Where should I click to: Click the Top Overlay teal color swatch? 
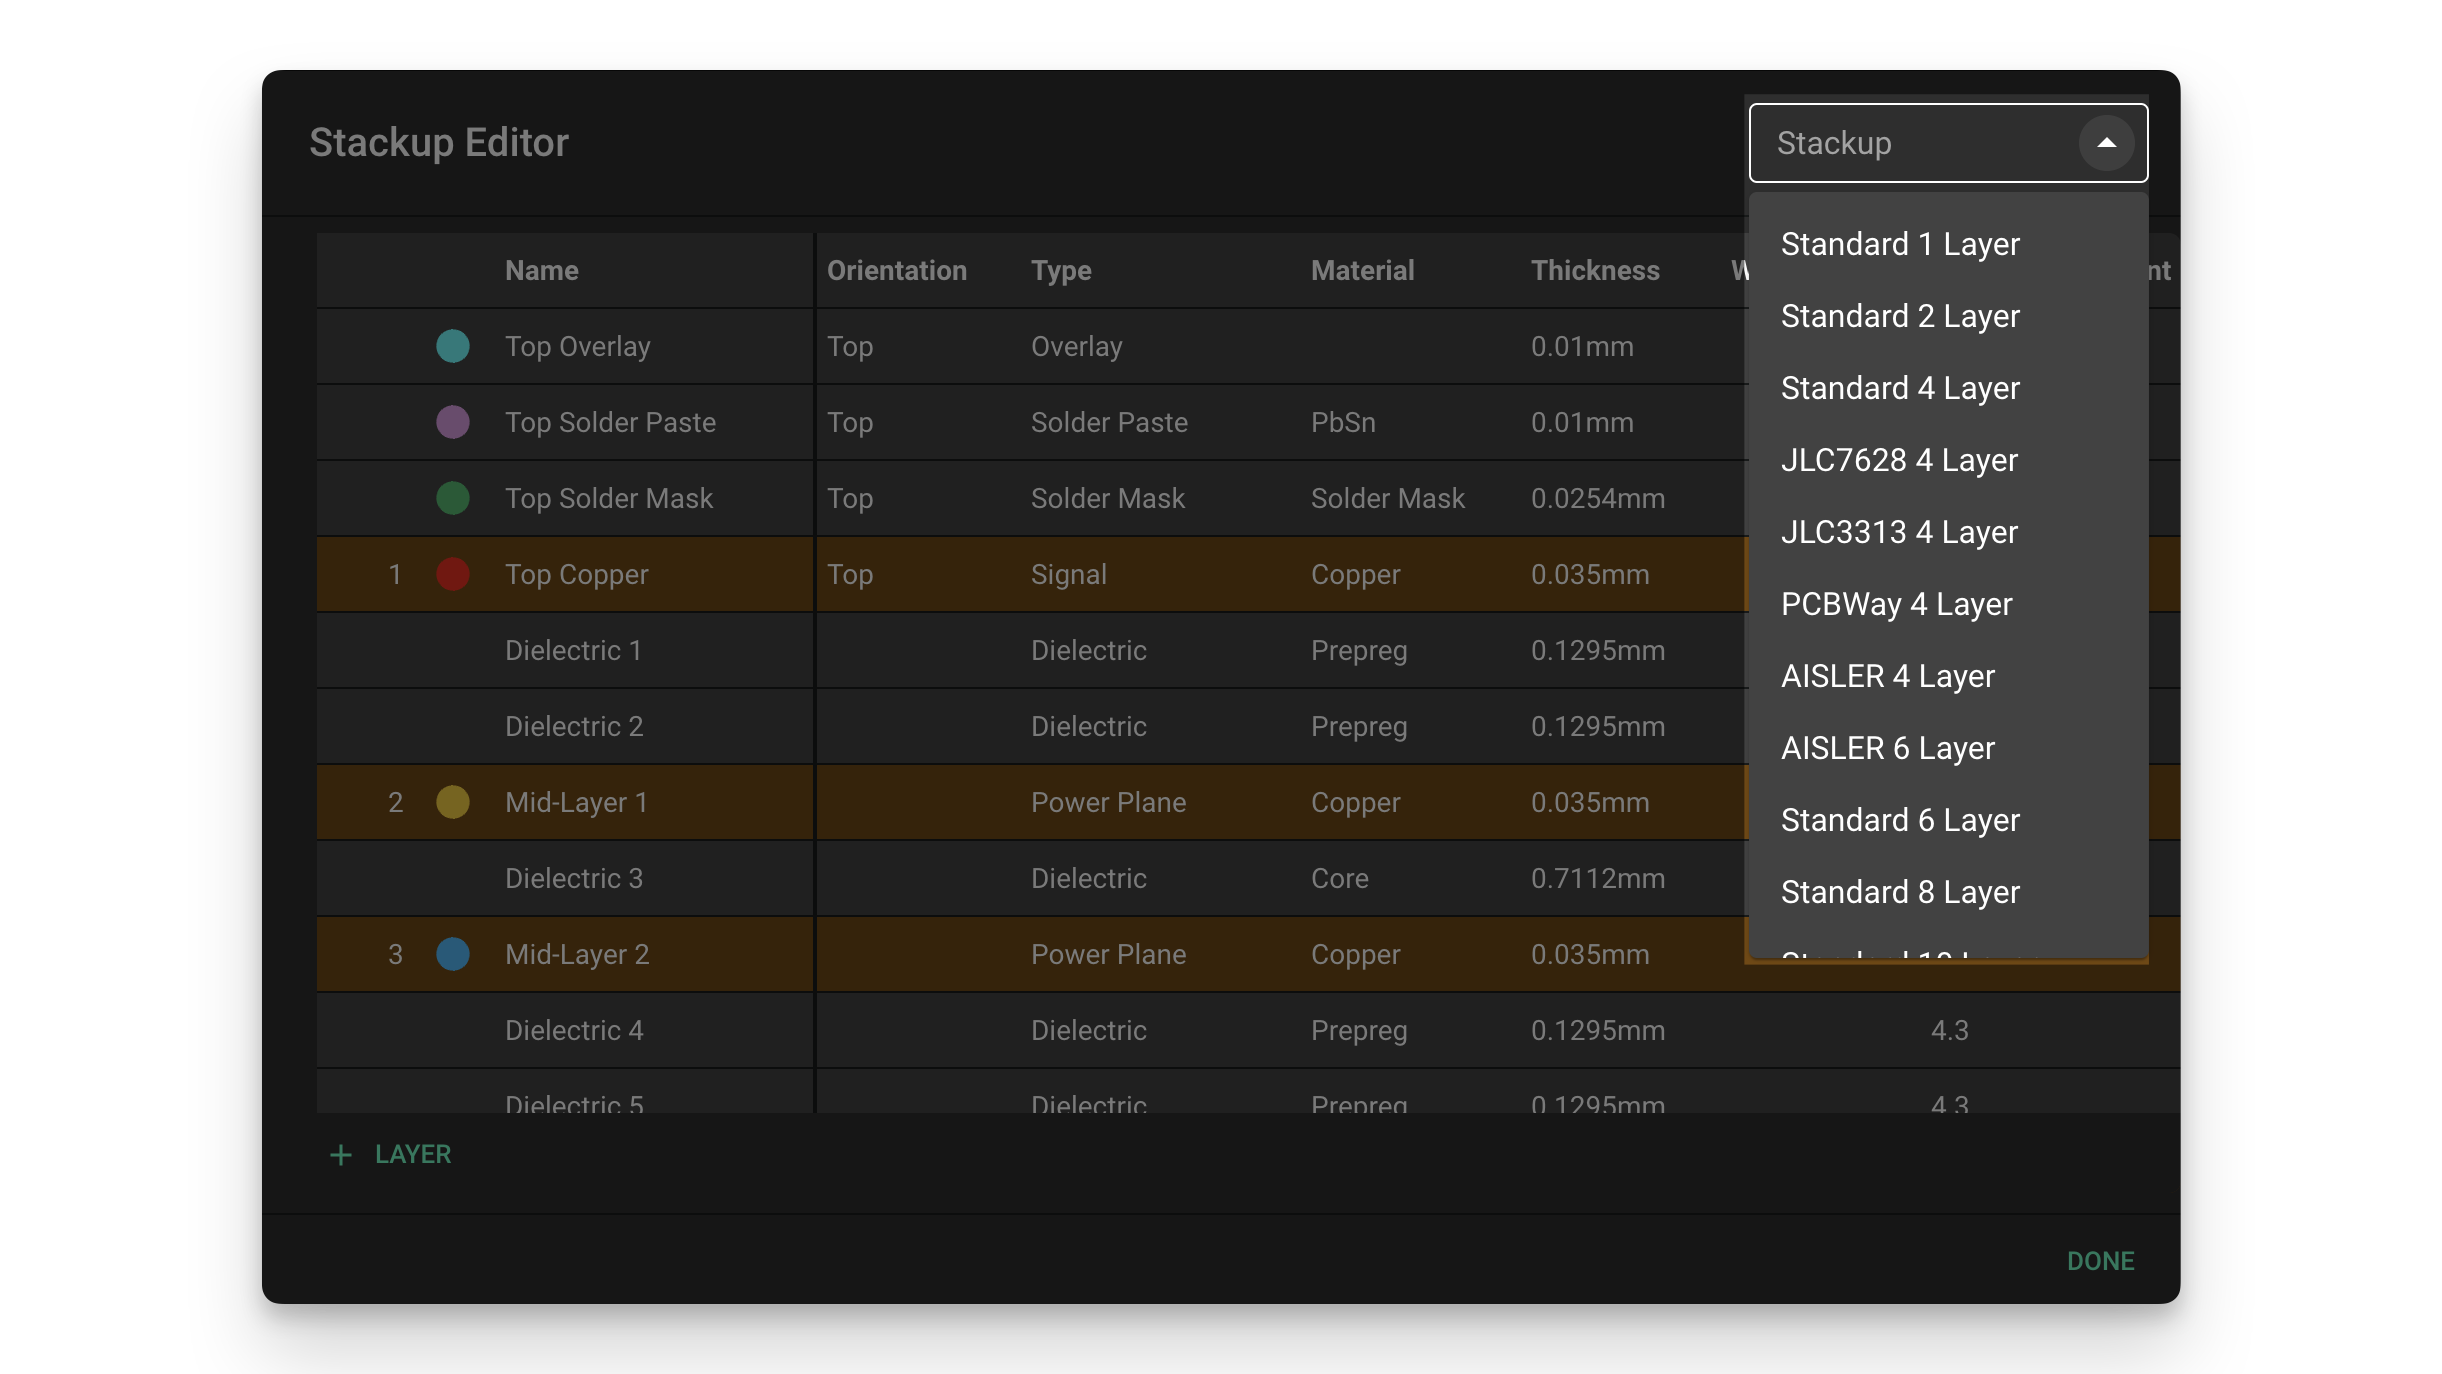click(453, 346)
